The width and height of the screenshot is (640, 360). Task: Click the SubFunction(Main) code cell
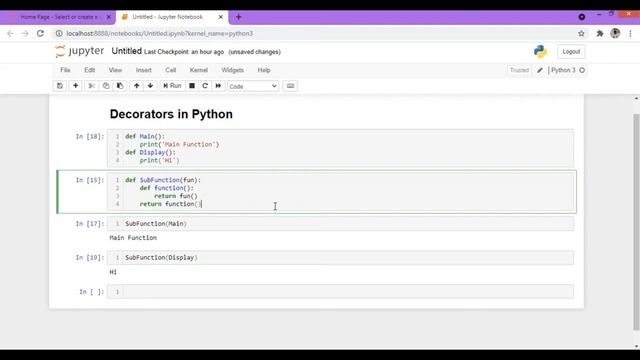click(x=340, y=224)
